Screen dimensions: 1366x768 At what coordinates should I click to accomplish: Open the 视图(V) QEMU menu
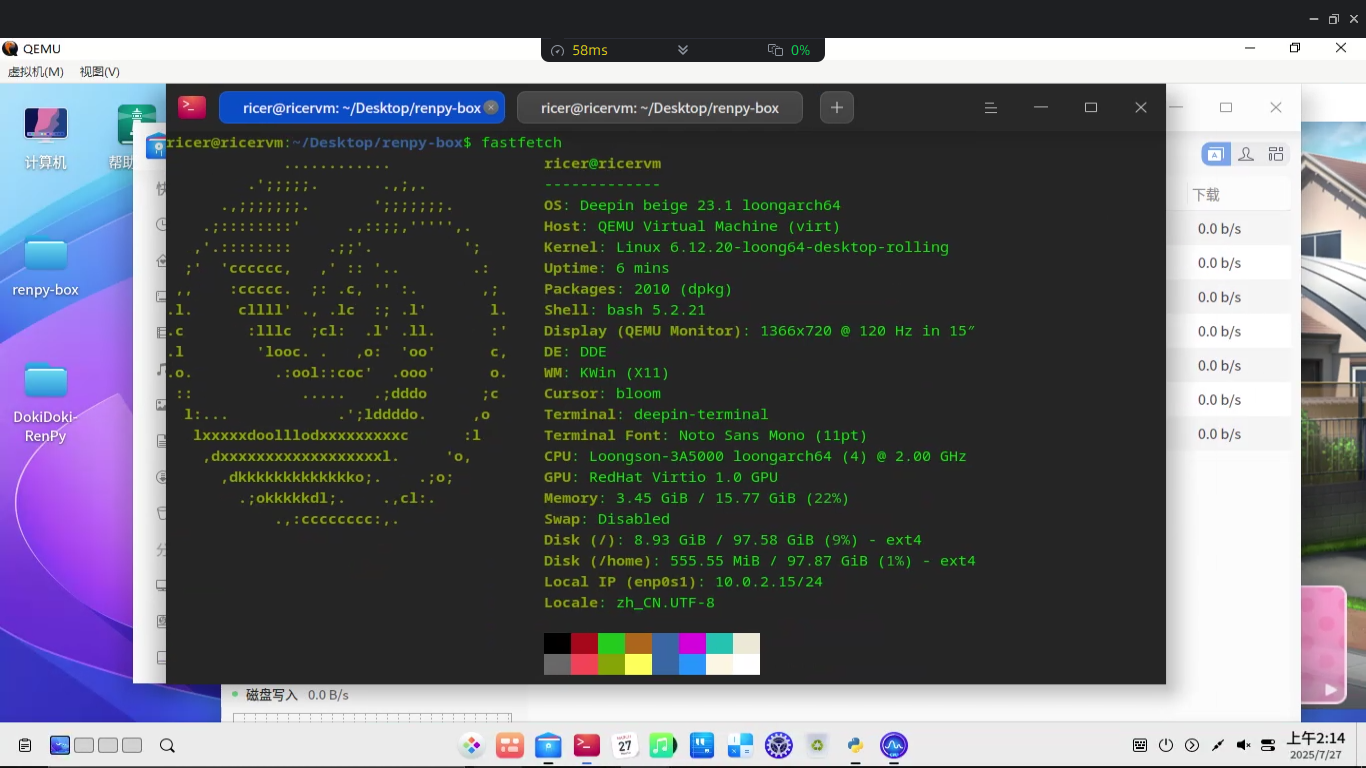(100, 72)
